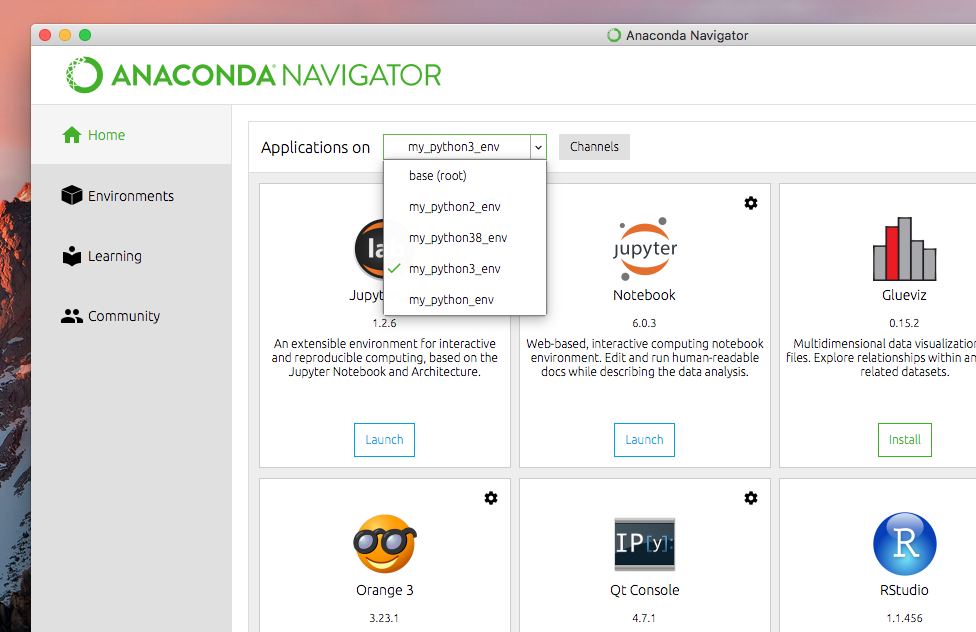Choose my_python2_env from the list
The height and width of the screenshot is (632, 976).
click(455, 207)
